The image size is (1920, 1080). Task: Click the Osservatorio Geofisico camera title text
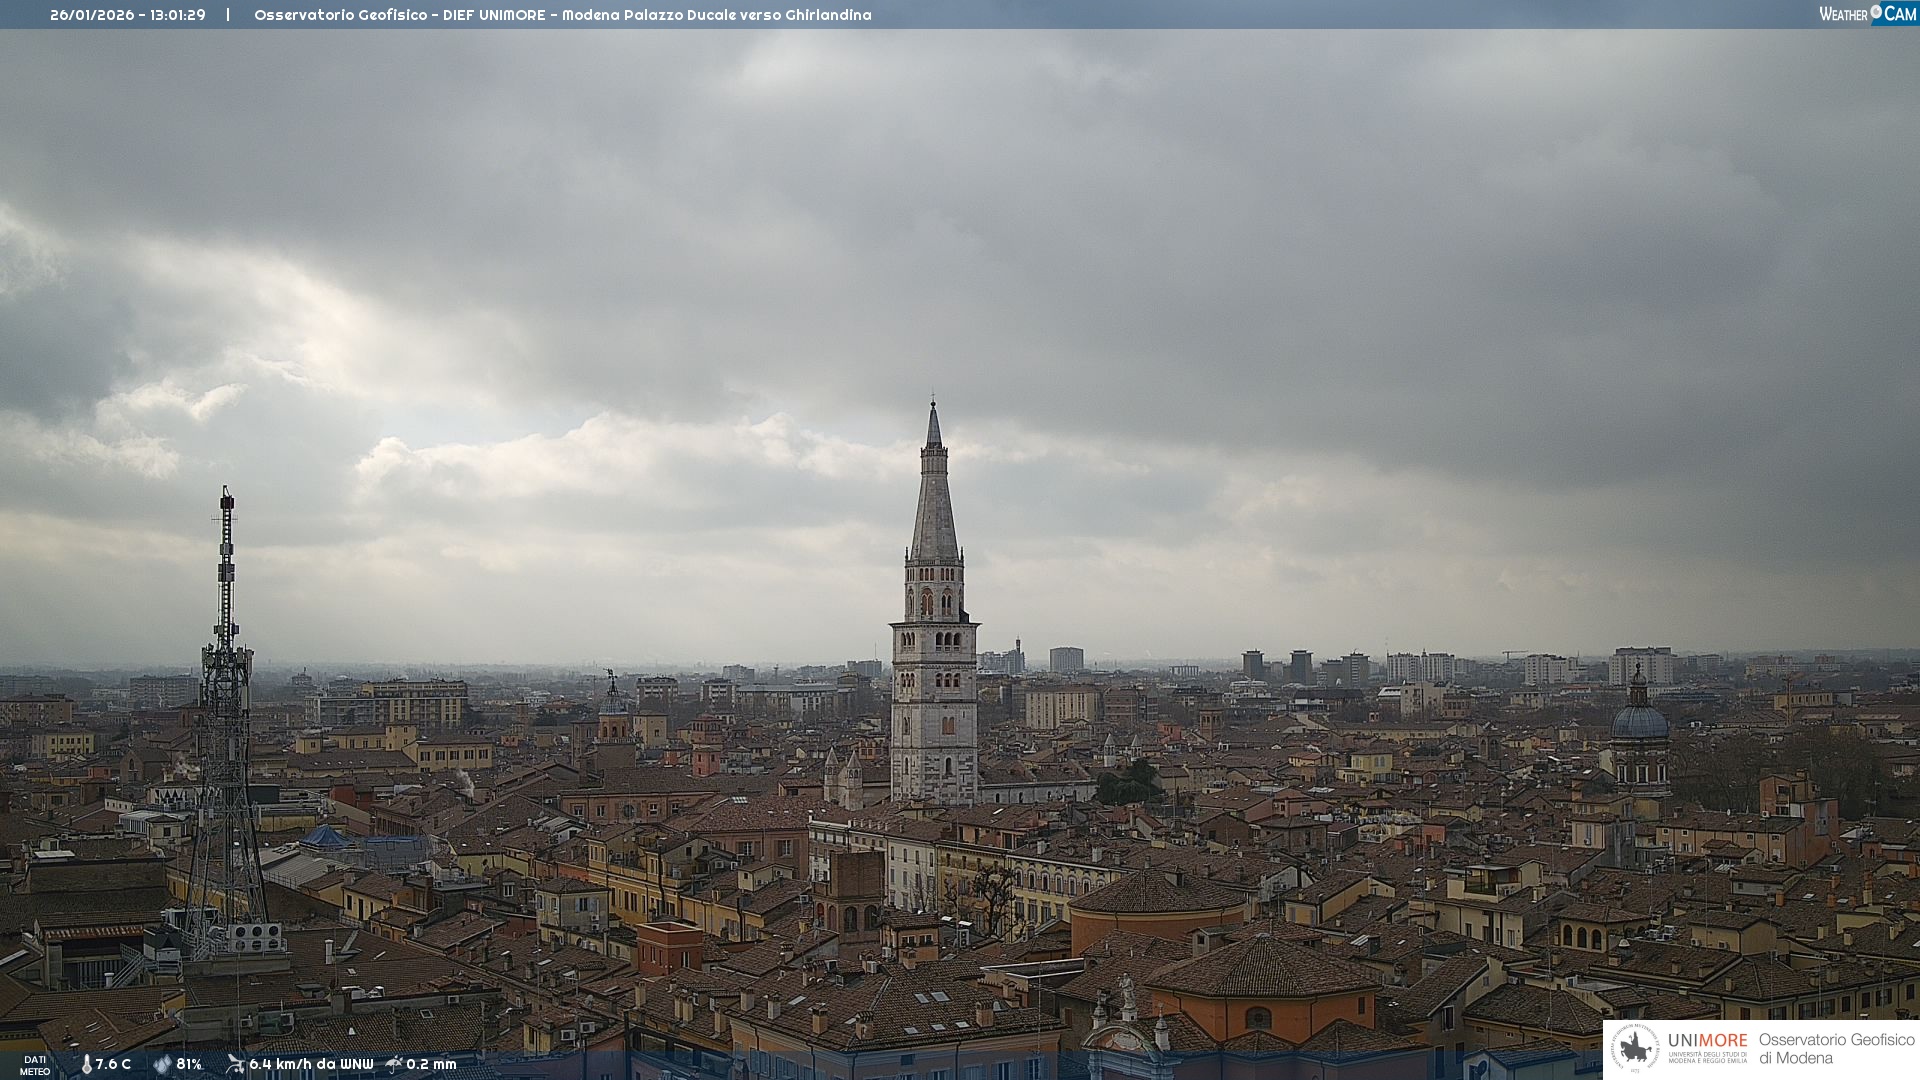(x=562, y=15)
